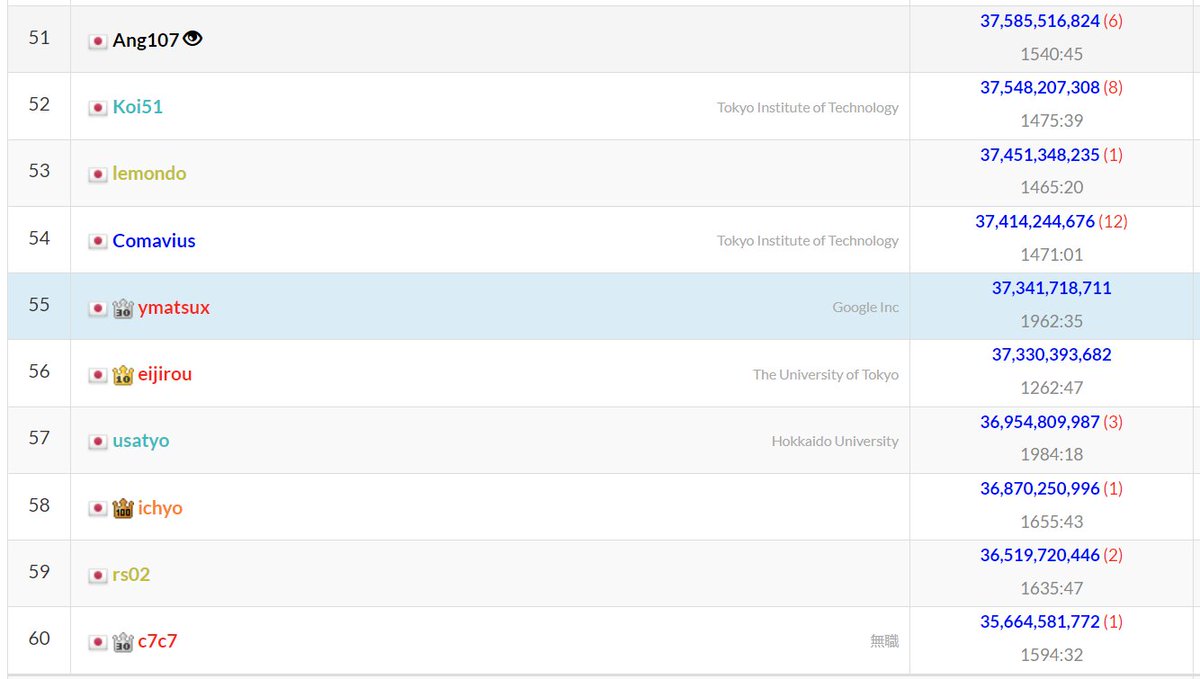Click the crown 100 badge beside ichyo

[123, 508]
